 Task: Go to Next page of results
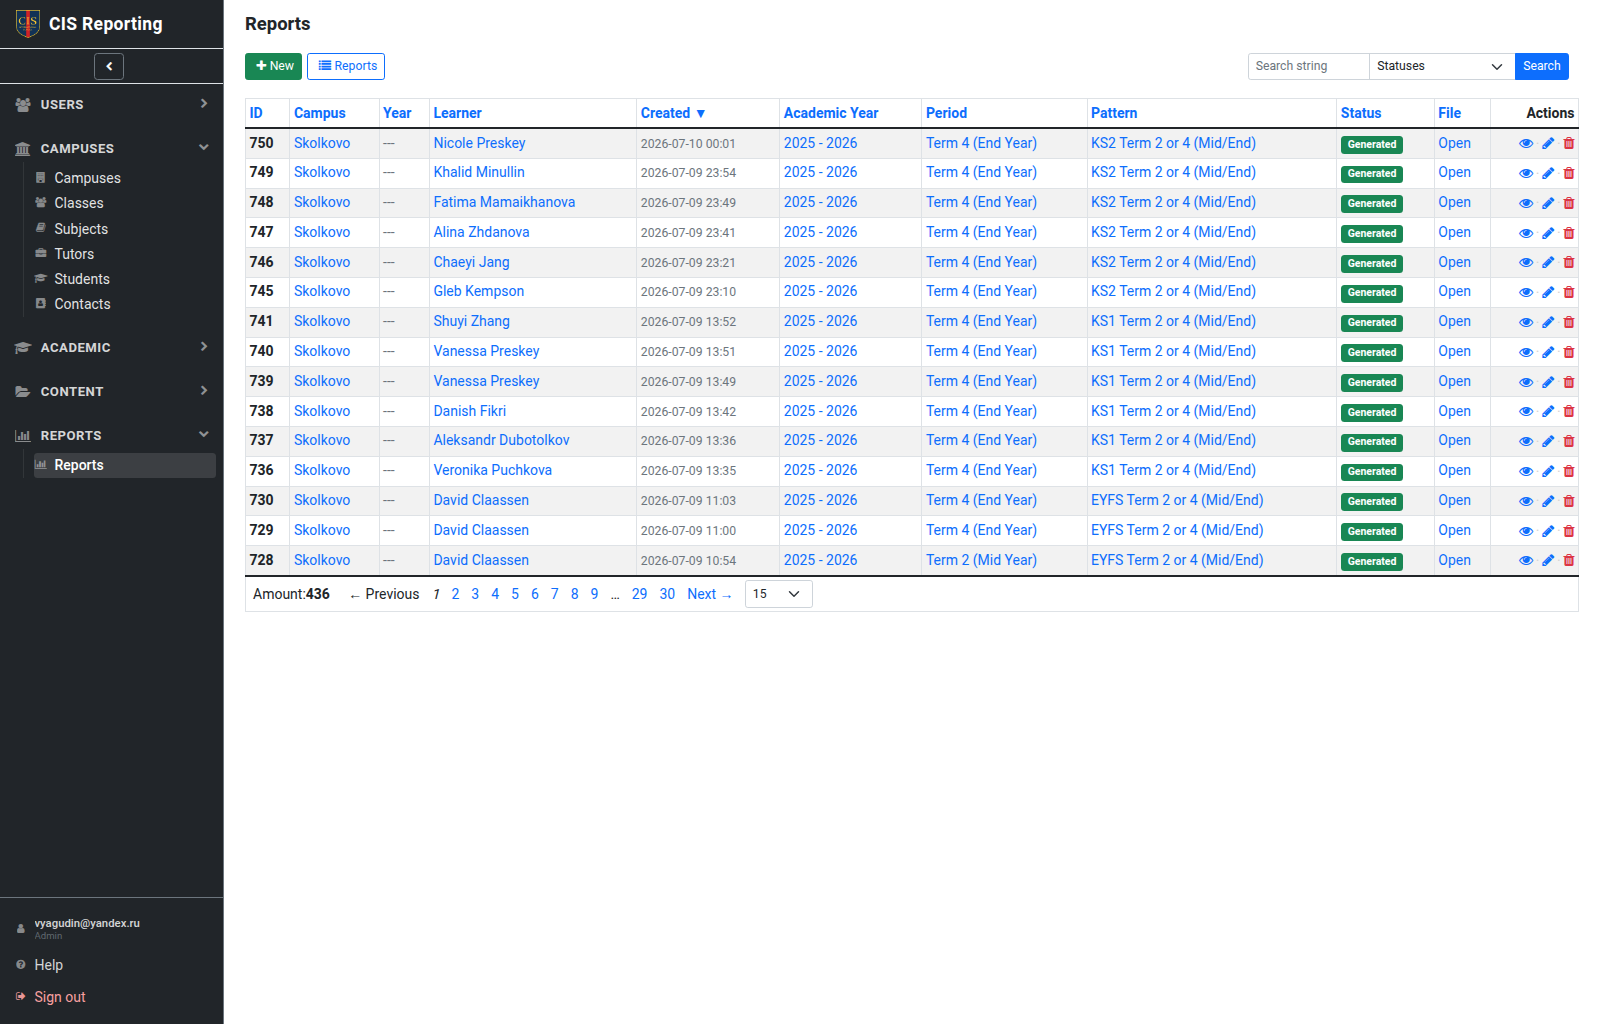709,594
